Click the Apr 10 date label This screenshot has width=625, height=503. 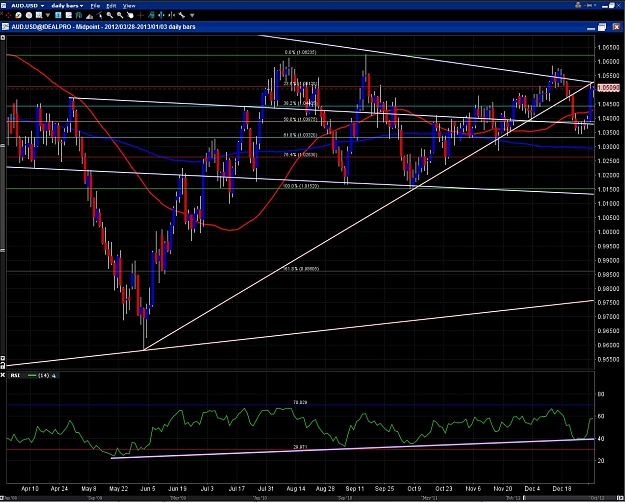point(30,488)
